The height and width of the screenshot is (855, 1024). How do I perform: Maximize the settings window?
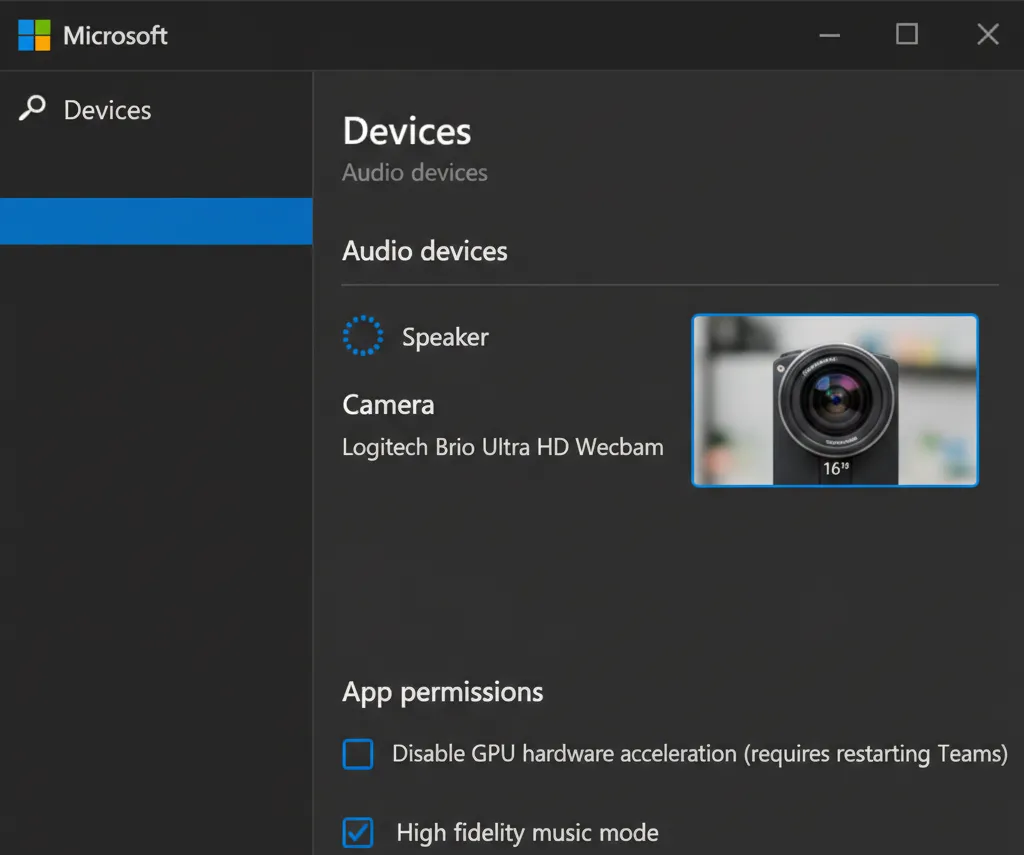pos(906,35)
